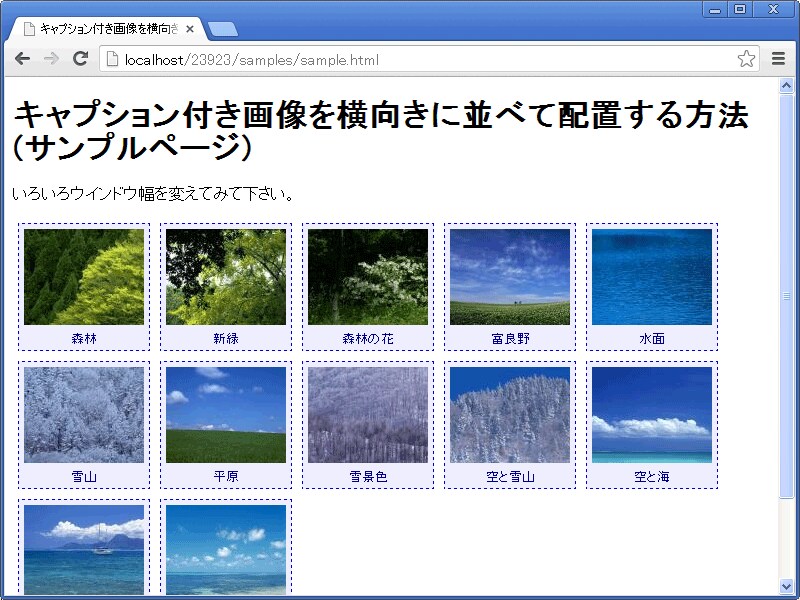Reload the sample.html page
The height and width of the screenshot is (600, 800).
[x=81, y=60]
